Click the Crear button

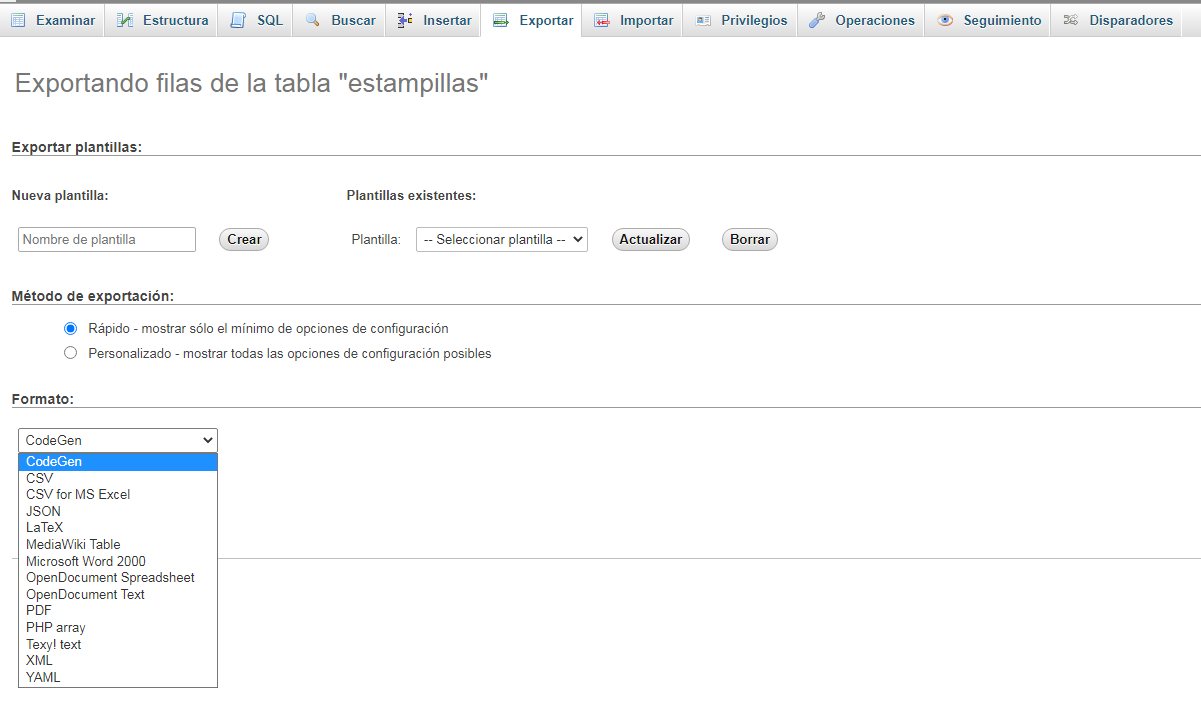coord(243,239)
